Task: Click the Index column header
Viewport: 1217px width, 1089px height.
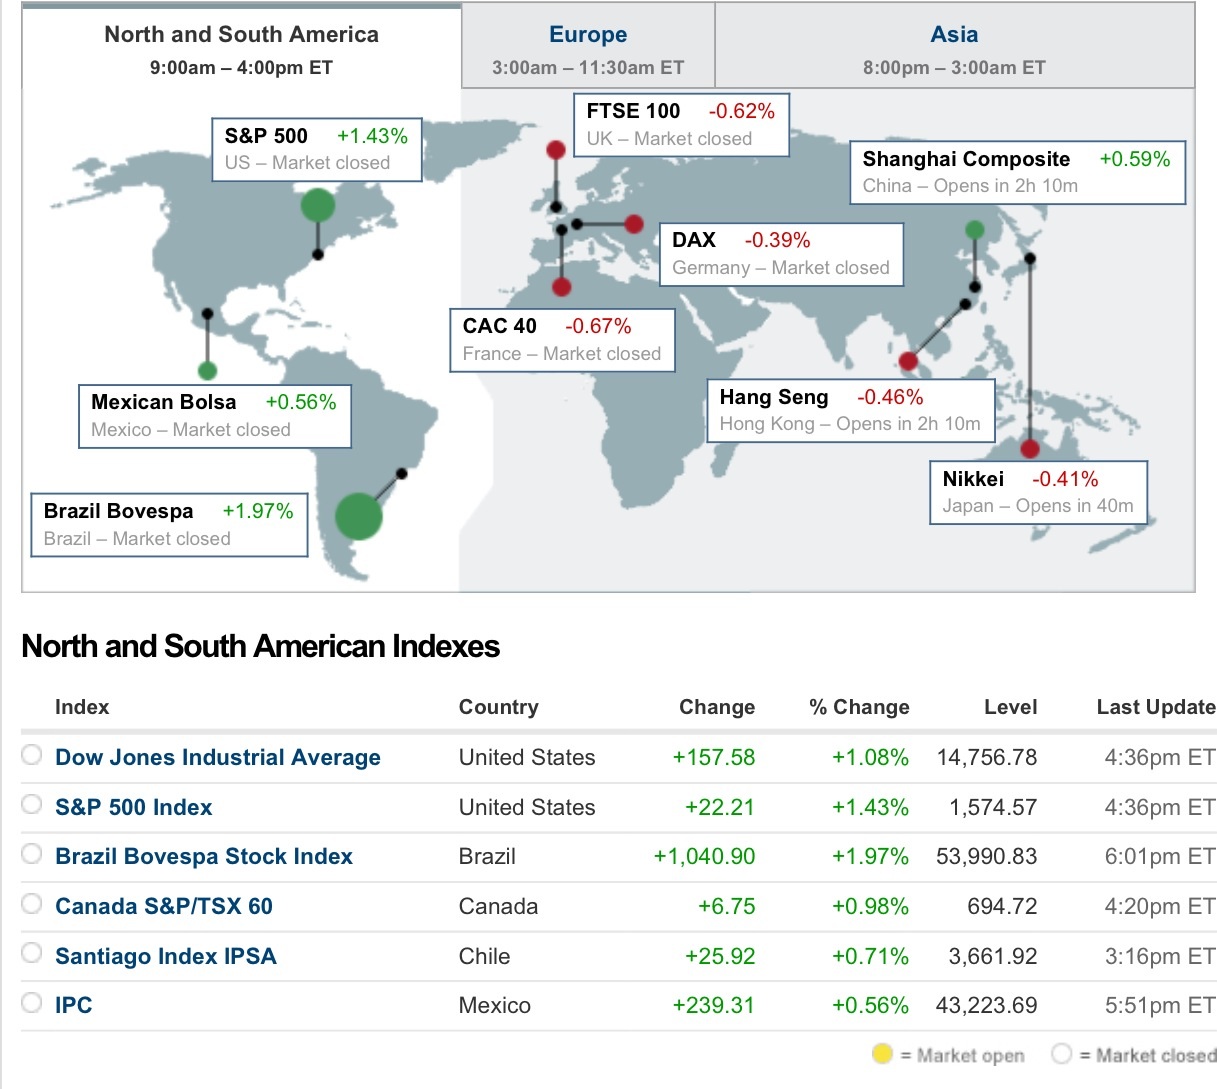Action: coord(82,707)
